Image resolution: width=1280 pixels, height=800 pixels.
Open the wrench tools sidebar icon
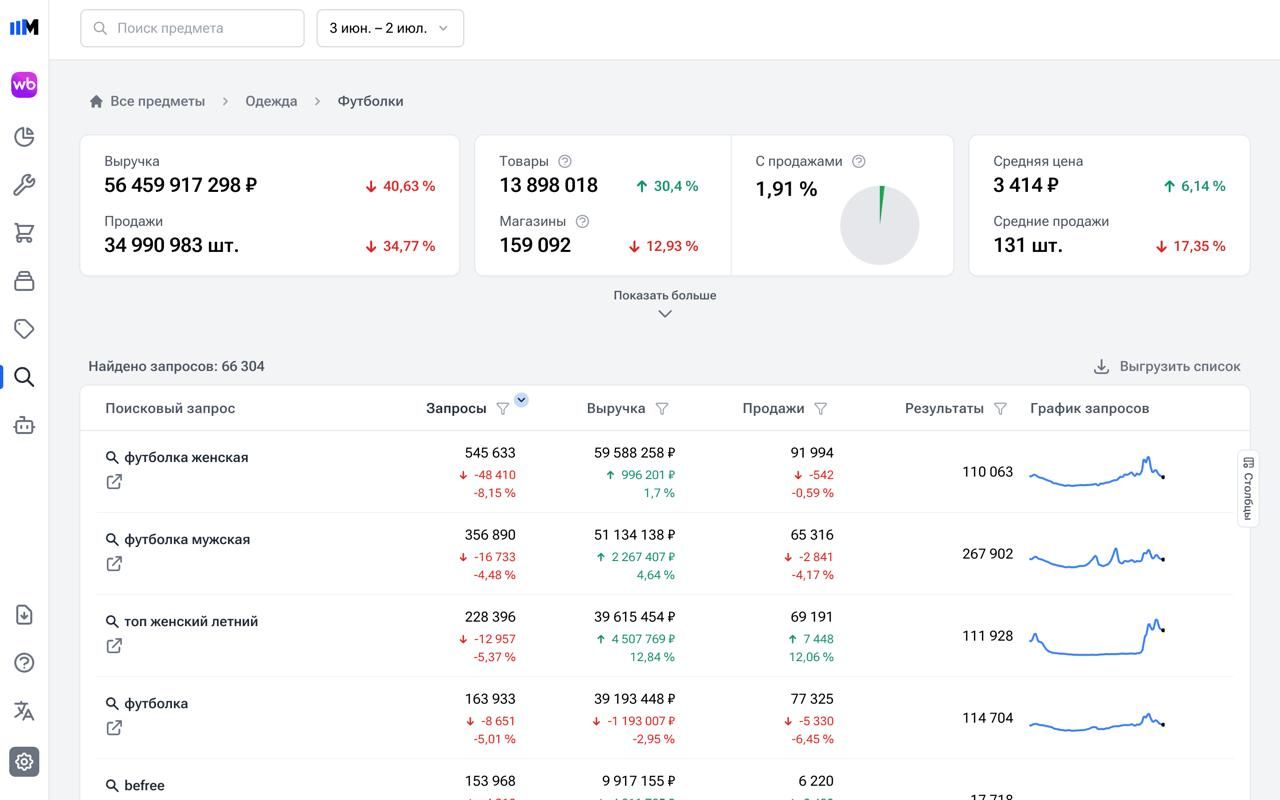24,185
